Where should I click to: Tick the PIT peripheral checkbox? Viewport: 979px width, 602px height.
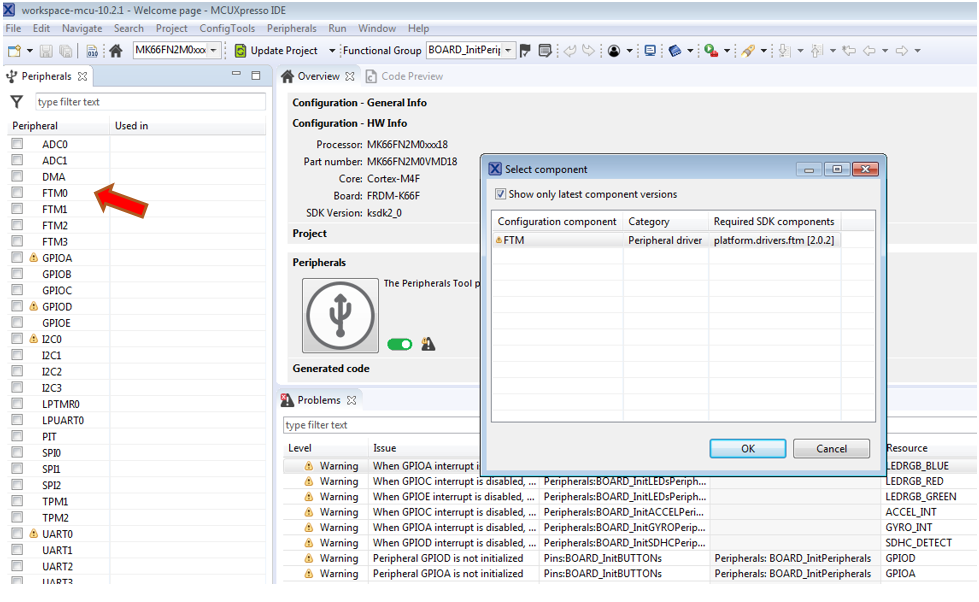[17, 436]
